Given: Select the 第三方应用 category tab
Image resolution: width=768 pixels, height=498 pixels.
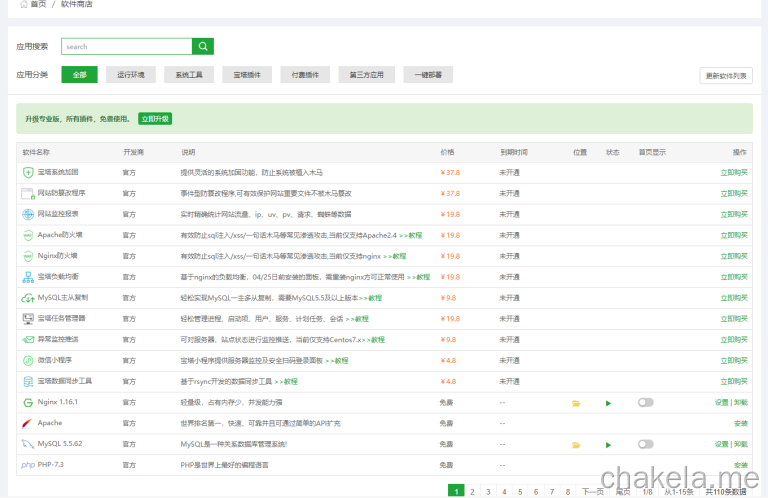Looking at the screenshot, I should point(366,75).
